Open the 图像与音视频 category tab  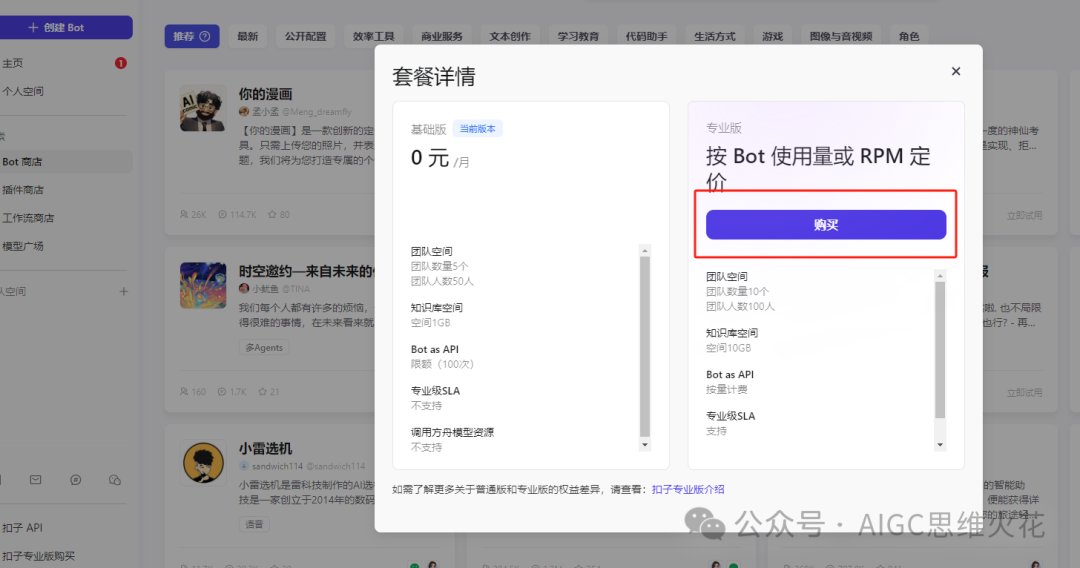point(840,36)
